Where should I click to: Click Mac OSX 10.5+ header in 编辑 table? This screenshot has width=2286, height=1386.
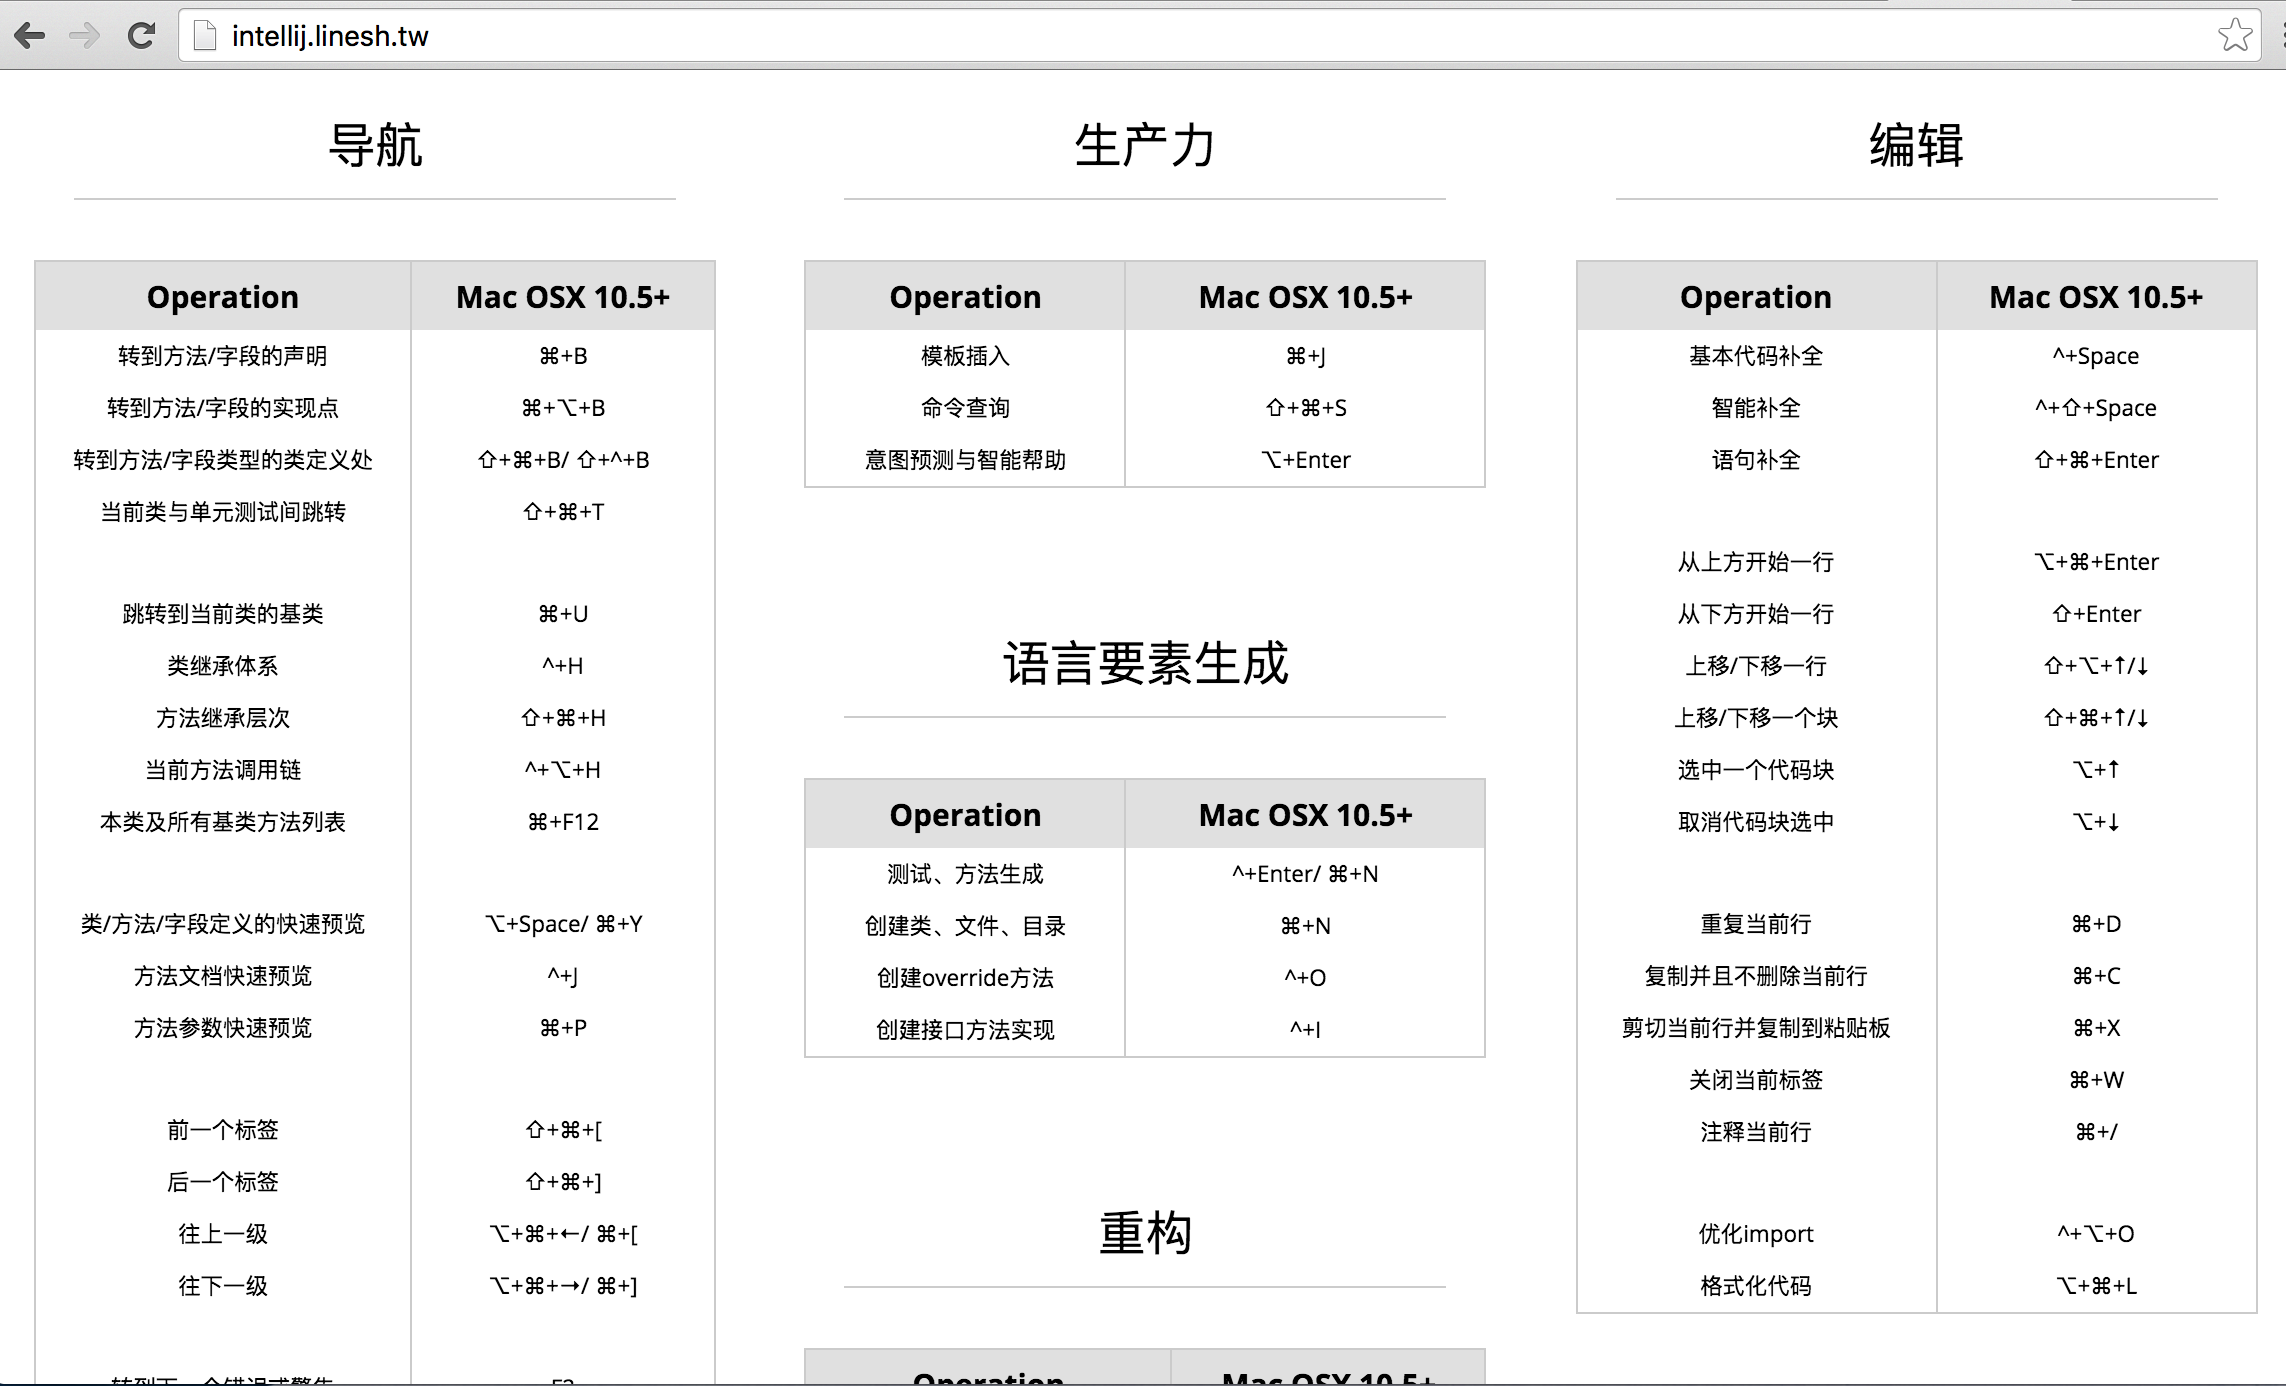coord(2096,297)
